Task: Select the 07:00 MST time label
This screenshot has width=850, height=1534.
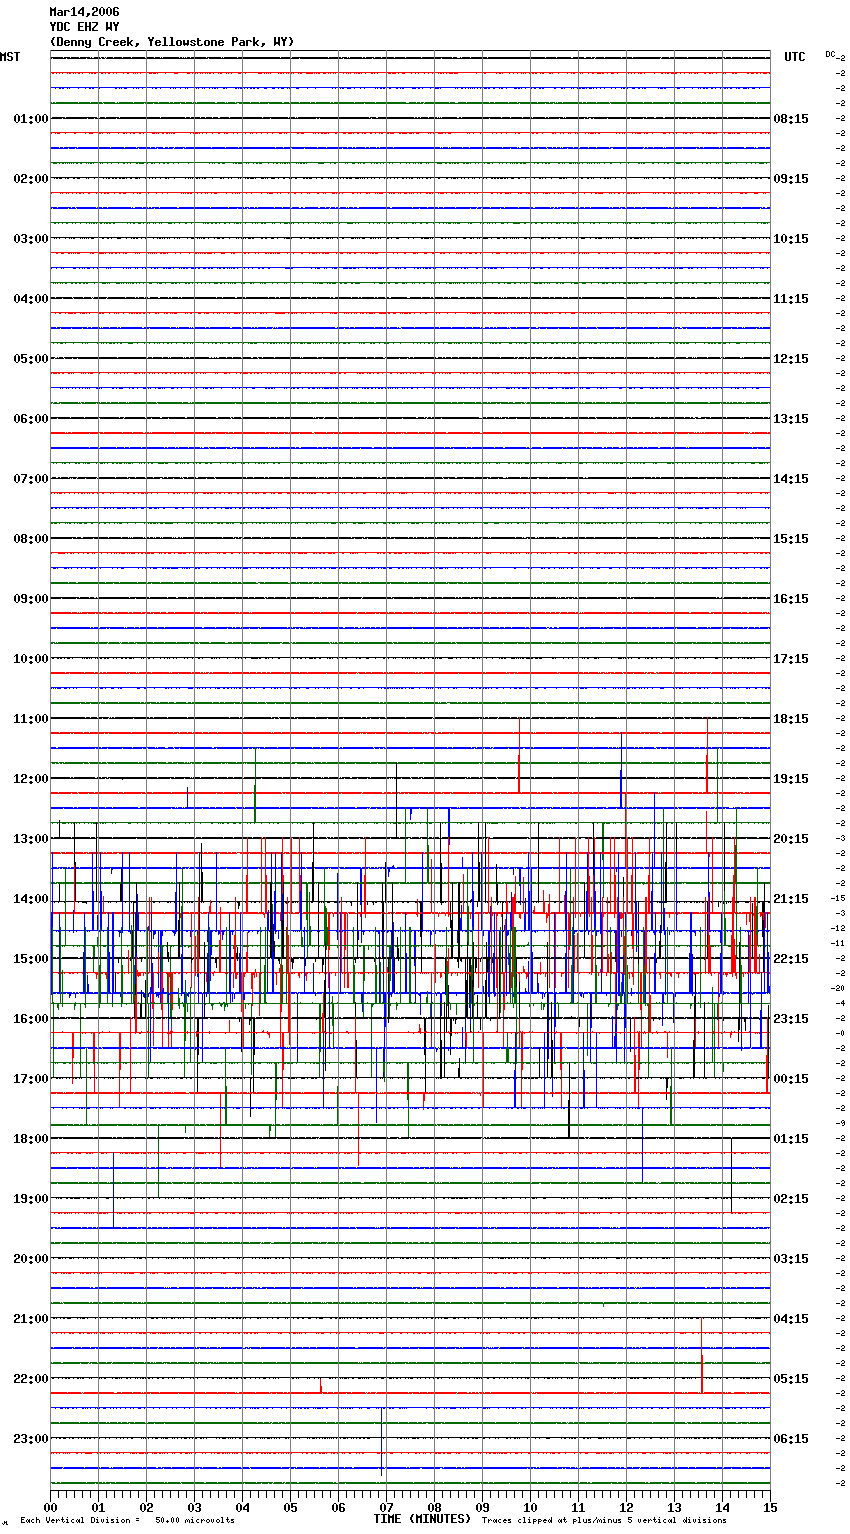Action: click(x=31, y=479)
